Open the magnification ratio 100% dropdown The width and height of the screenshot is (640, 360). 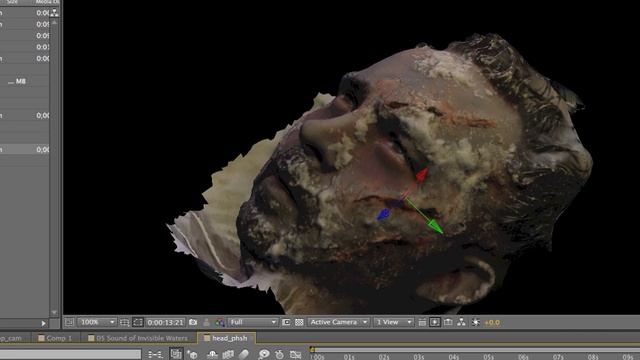(x=97, y=322)
